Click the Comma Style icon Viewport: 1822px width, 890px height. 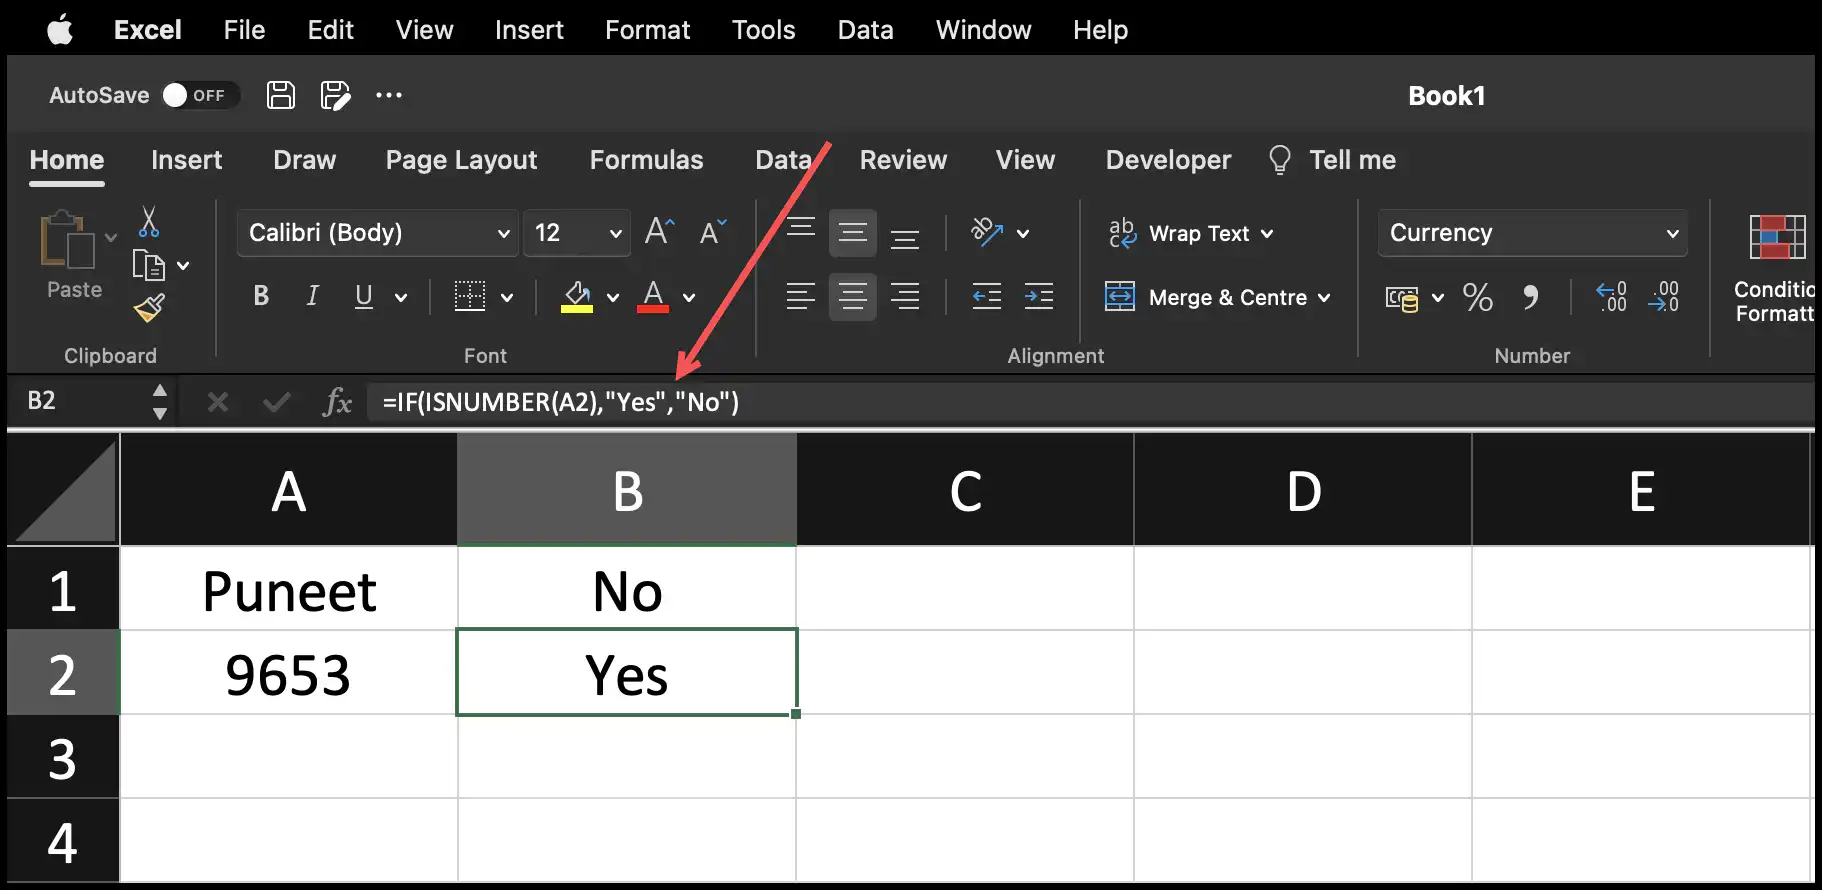click(x=1530, y=297)
